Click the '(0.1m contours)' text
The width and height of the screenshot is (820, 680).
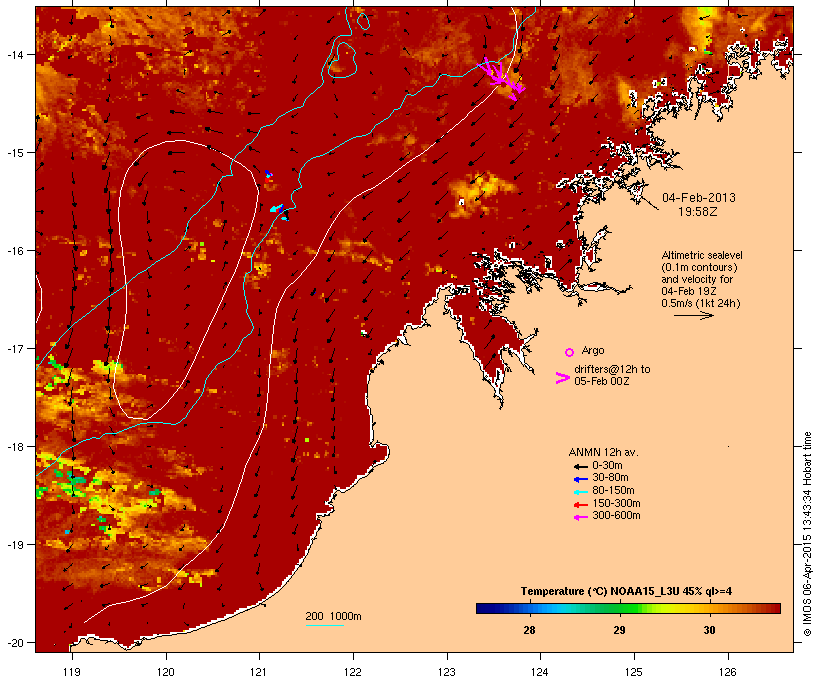(x=699, y=267)
